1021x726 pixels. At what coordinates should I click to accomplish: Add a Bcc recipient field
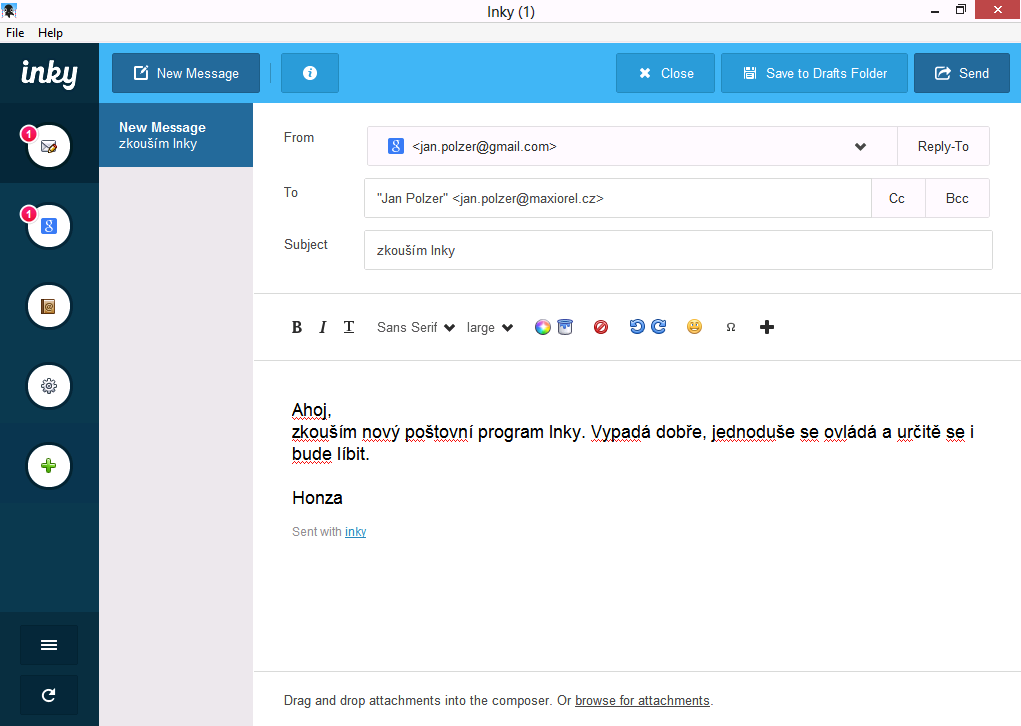click(x=957, y=199)
